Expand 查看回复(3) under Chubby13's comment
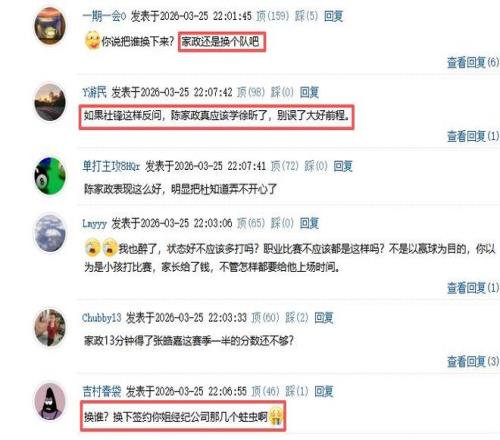 [x=473, y=361]
